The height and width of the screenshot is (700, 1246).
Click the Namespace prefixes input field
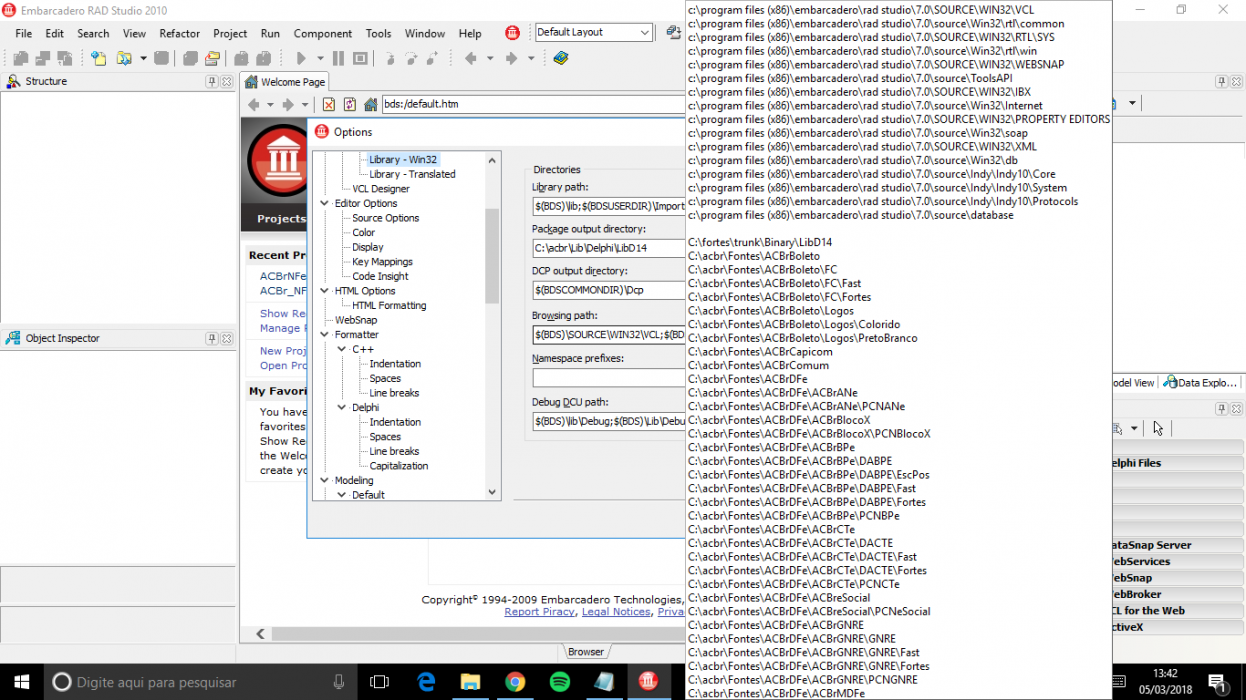(609, 378)
